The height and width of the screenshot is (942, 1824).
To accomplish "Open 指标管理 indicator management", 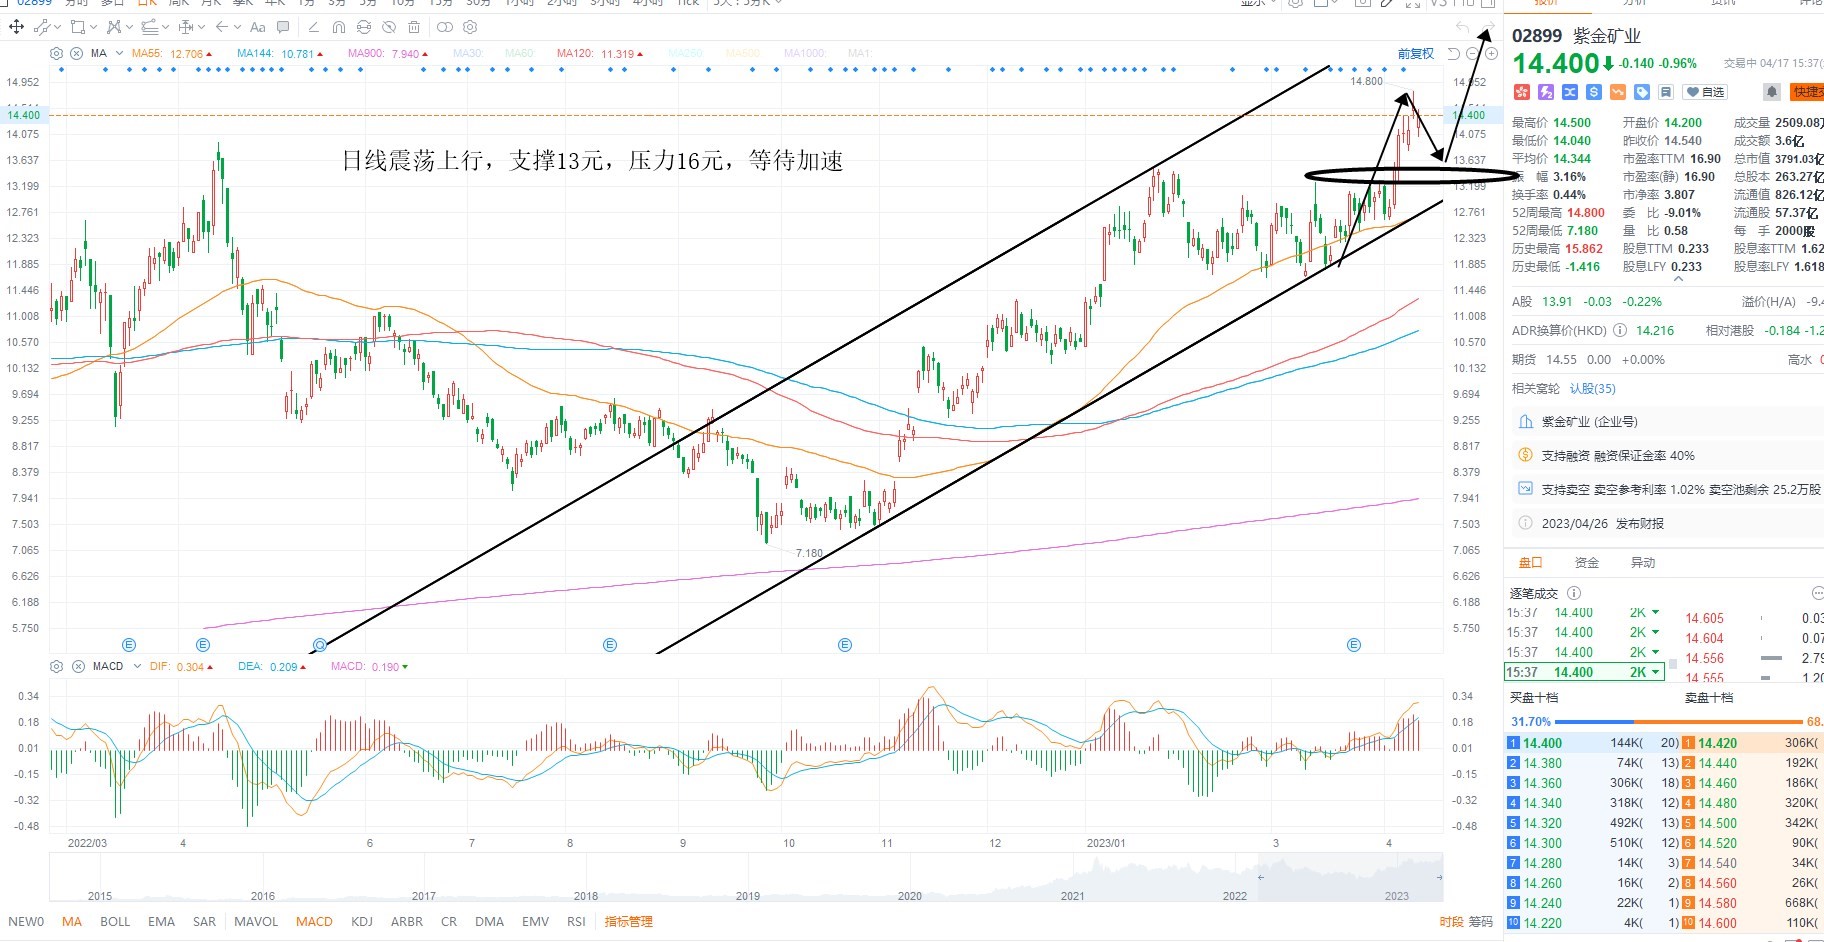I will (628, 921).
